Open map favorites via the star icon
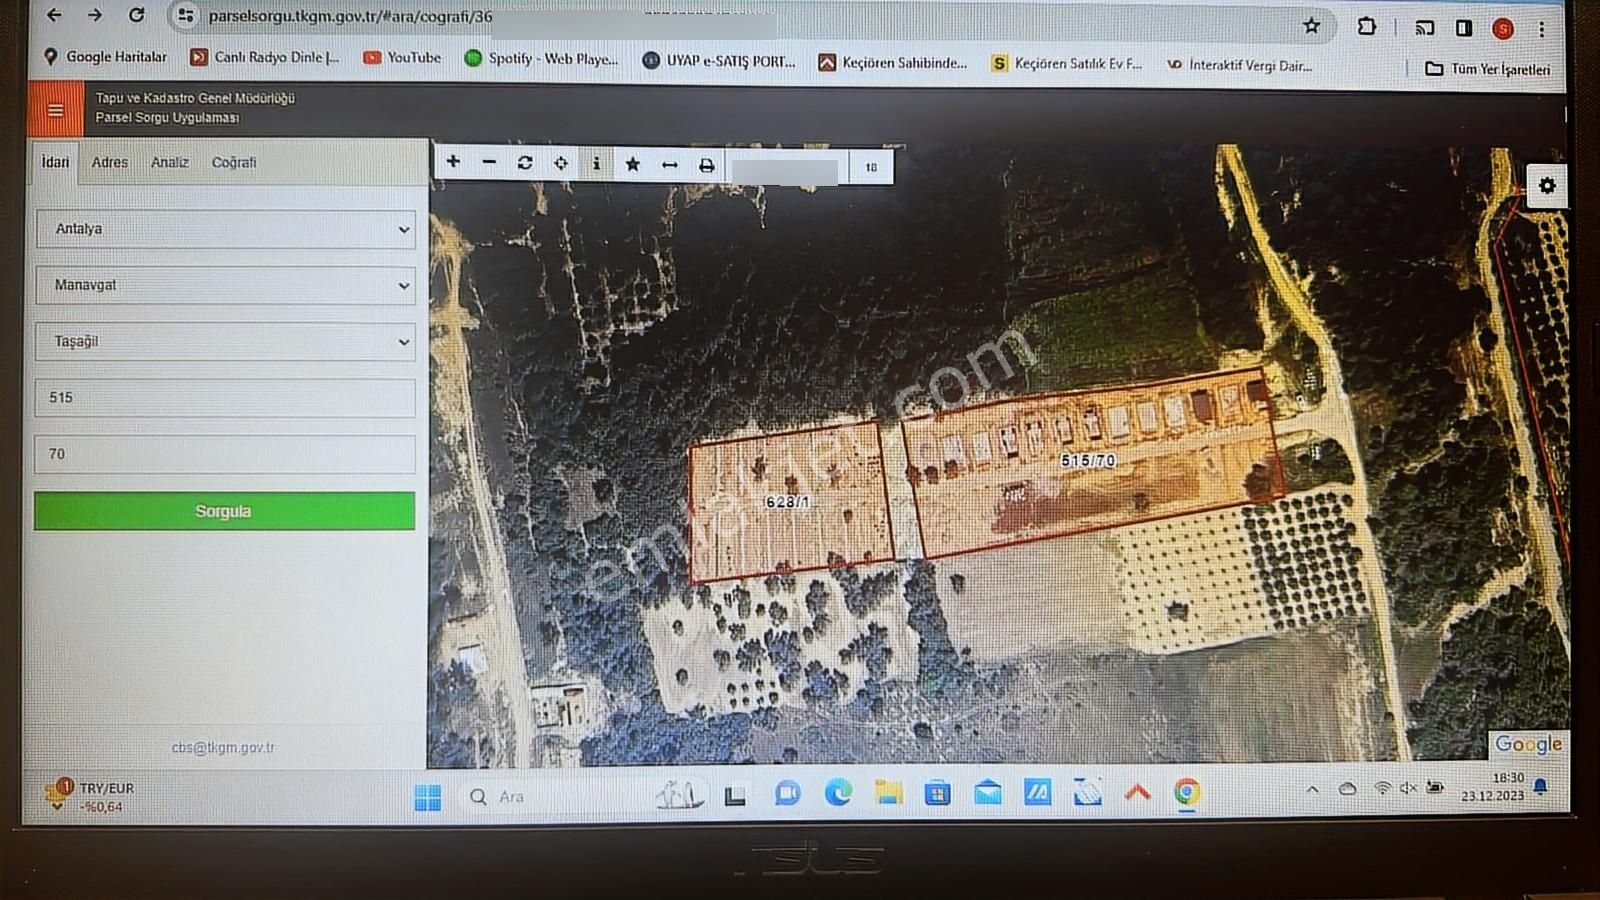This screenshot has width=1600, height=900. 632,163
